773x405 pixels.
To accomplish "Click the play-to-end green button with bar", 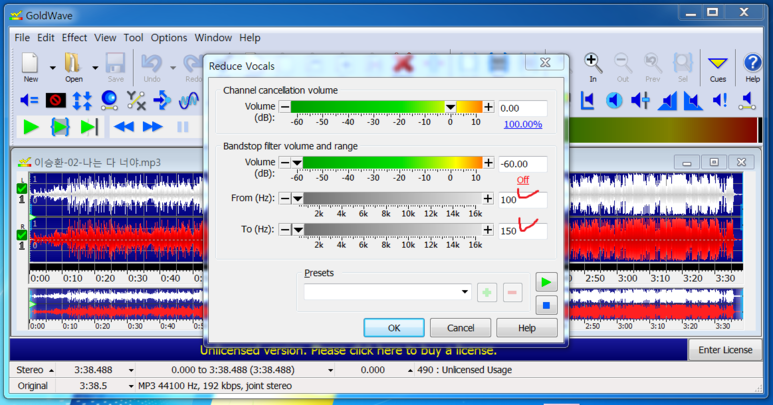I will point(89,127).
